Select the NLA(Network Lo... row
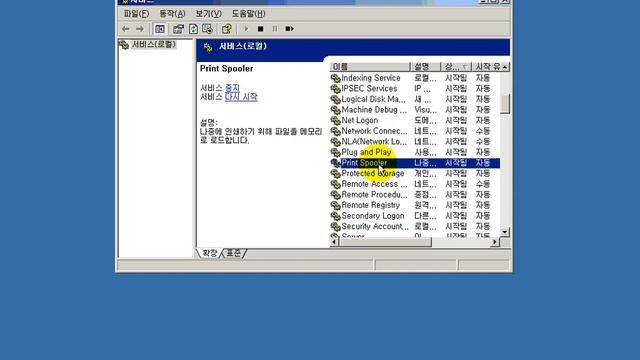640x360 pixels. (415, 142)
